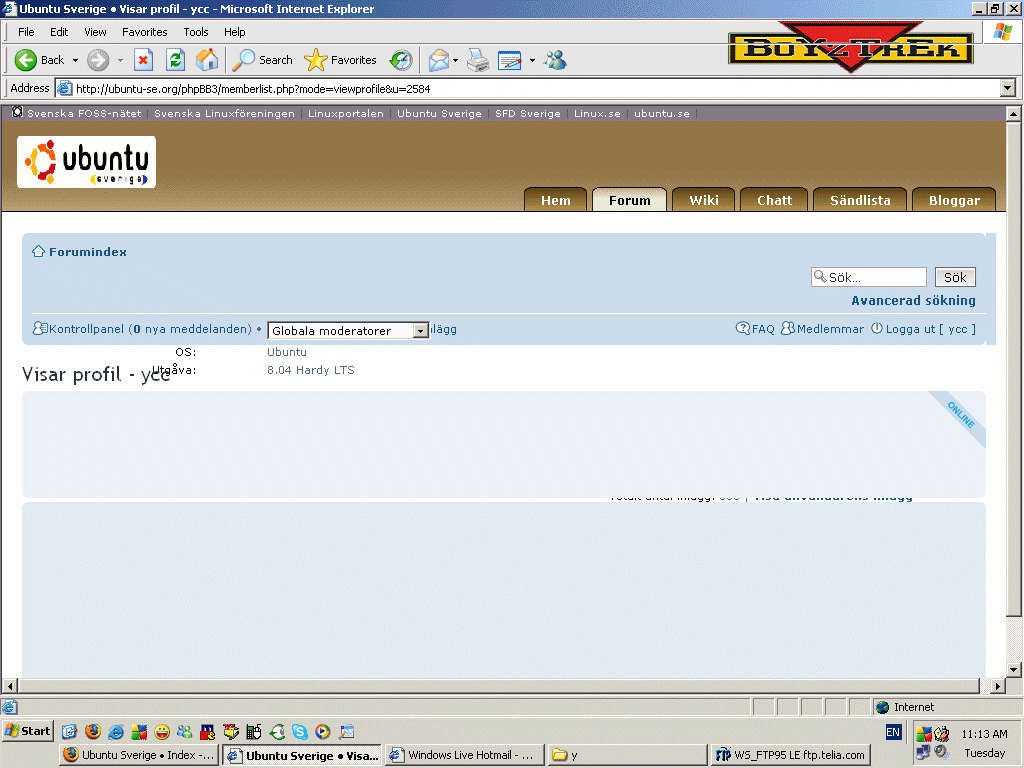Click the Windows Start button
Image resolution: width=1024 pixels, height=768 pixels.
tap(27, 731)
